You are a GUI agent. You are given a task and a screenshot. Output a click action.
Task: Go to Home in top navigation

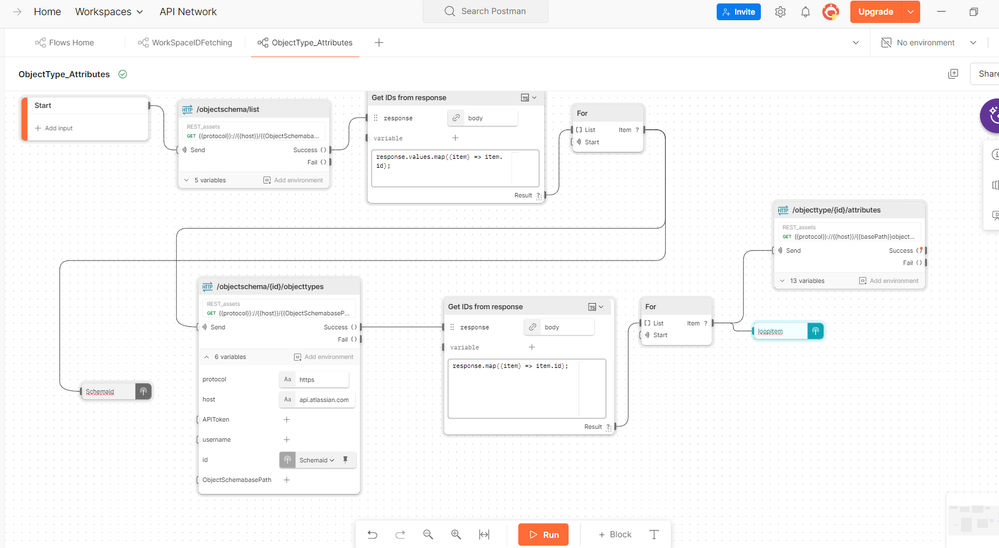coord(47,11)
